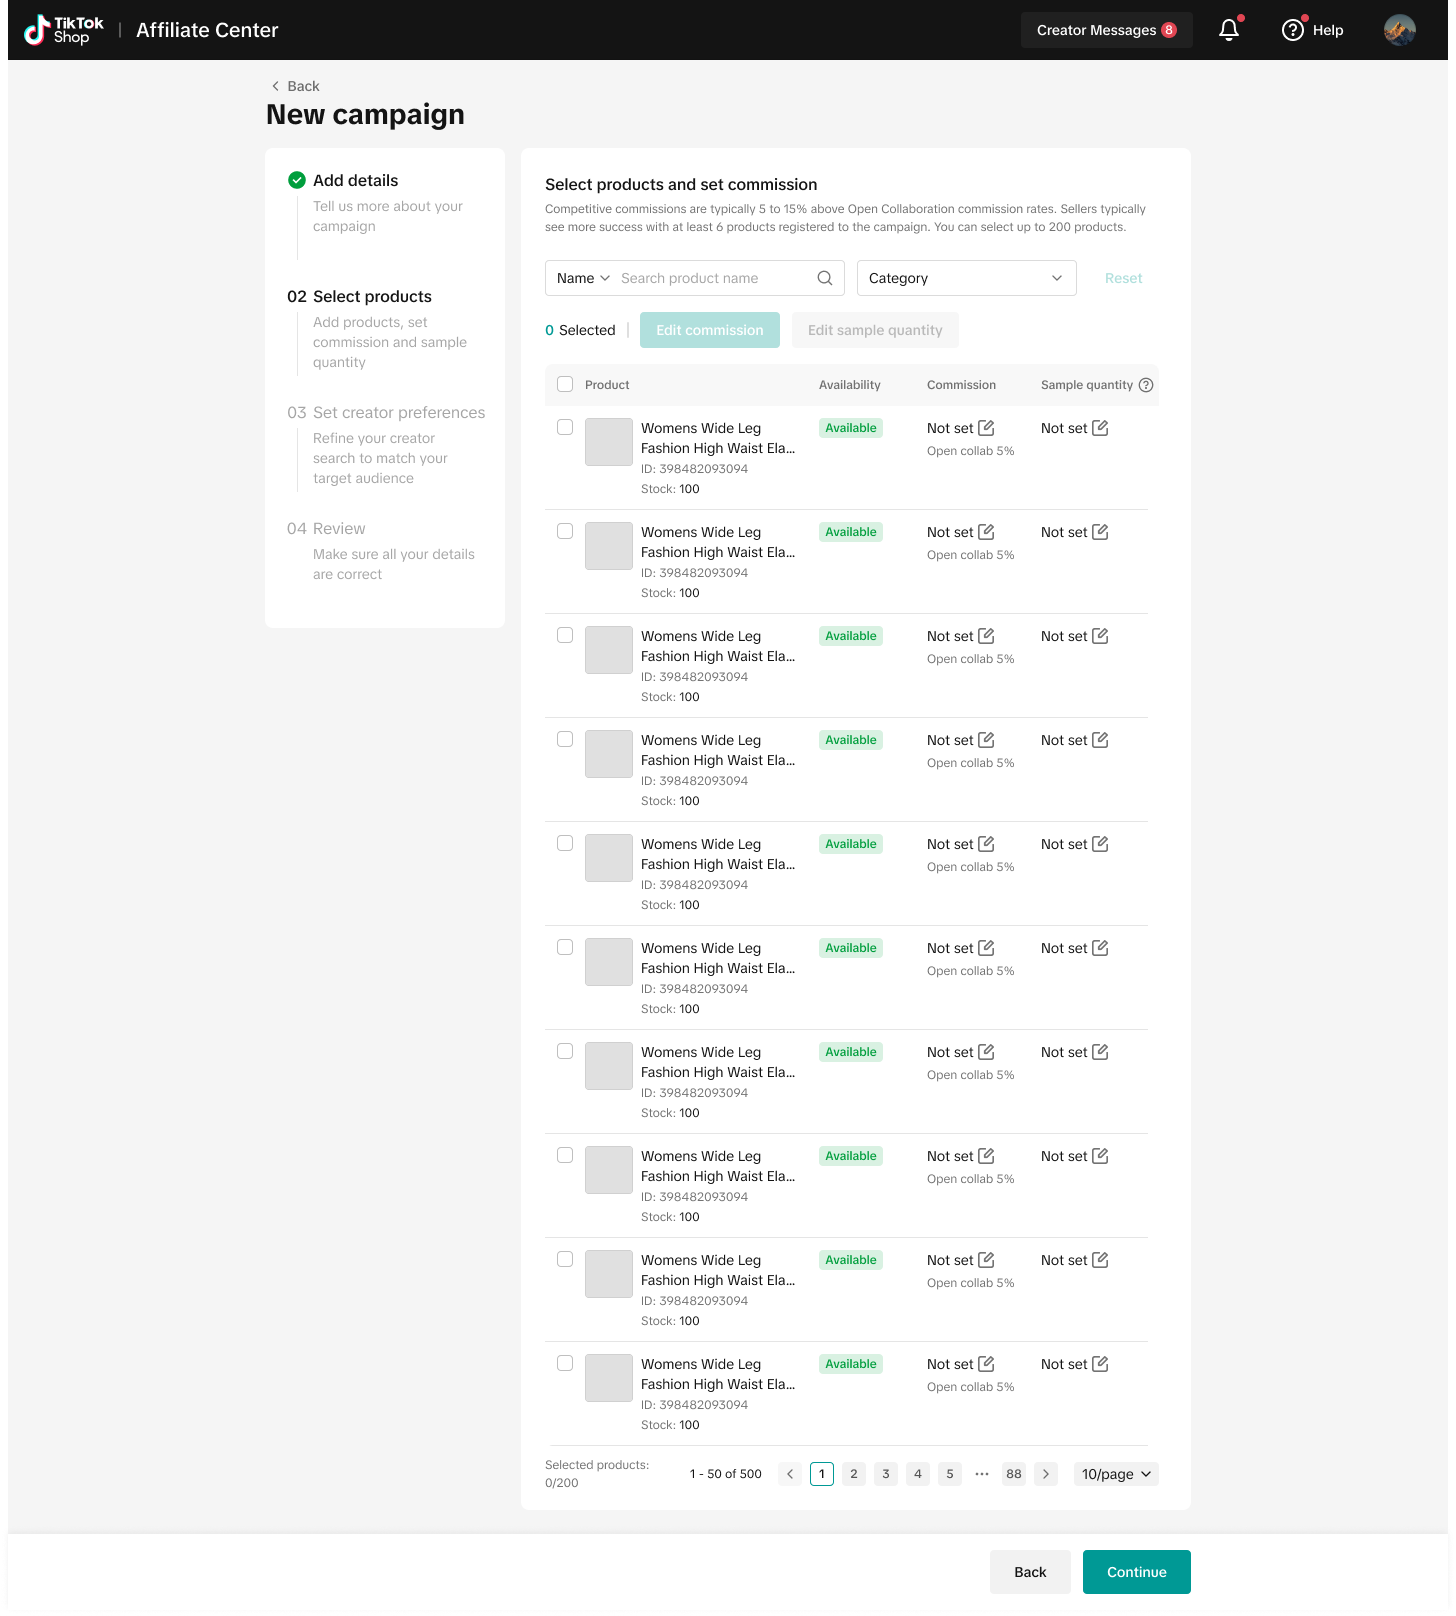1456x1616 pixels.
Task: Click the Search product name field
Action: [x=715, y=278]
